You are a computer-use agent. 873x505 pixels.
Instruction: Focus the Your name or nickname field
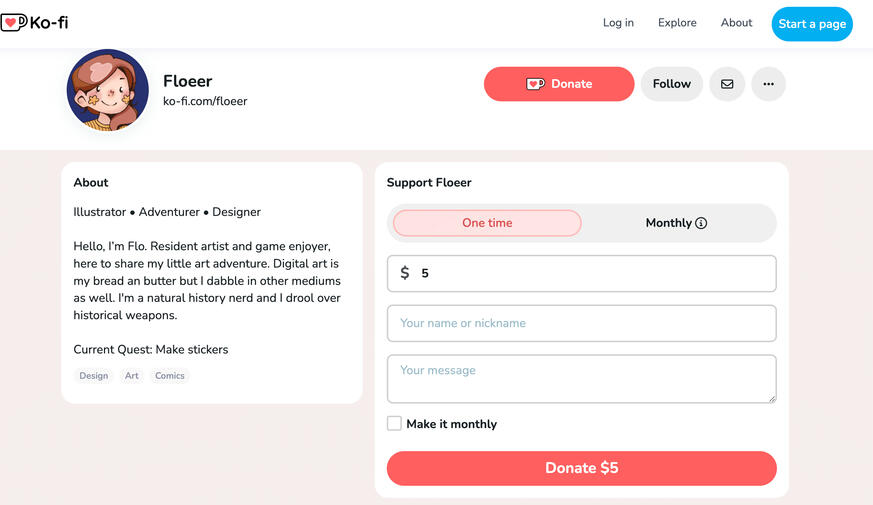coord(582,323)
